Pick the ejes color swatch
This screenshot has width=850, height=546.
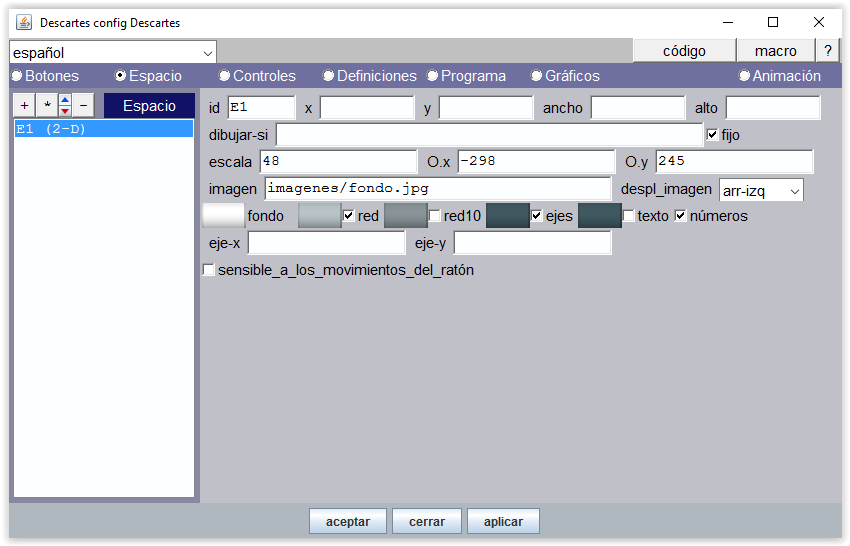507,216
